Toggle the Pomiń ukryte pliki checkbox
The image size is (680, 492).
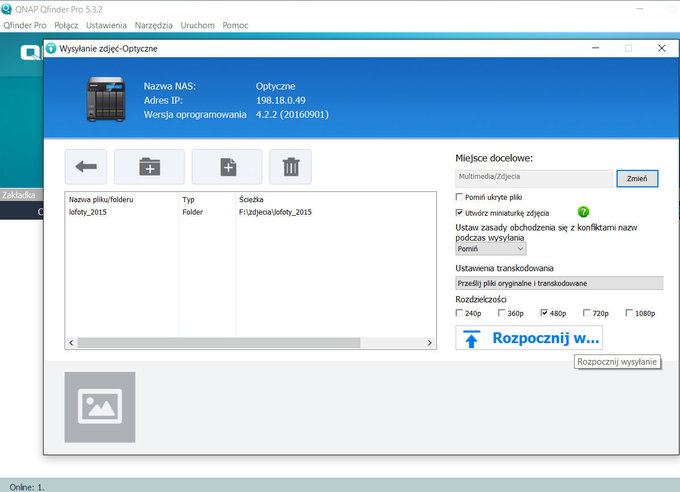pyautogui.click(x=459, y=197)
